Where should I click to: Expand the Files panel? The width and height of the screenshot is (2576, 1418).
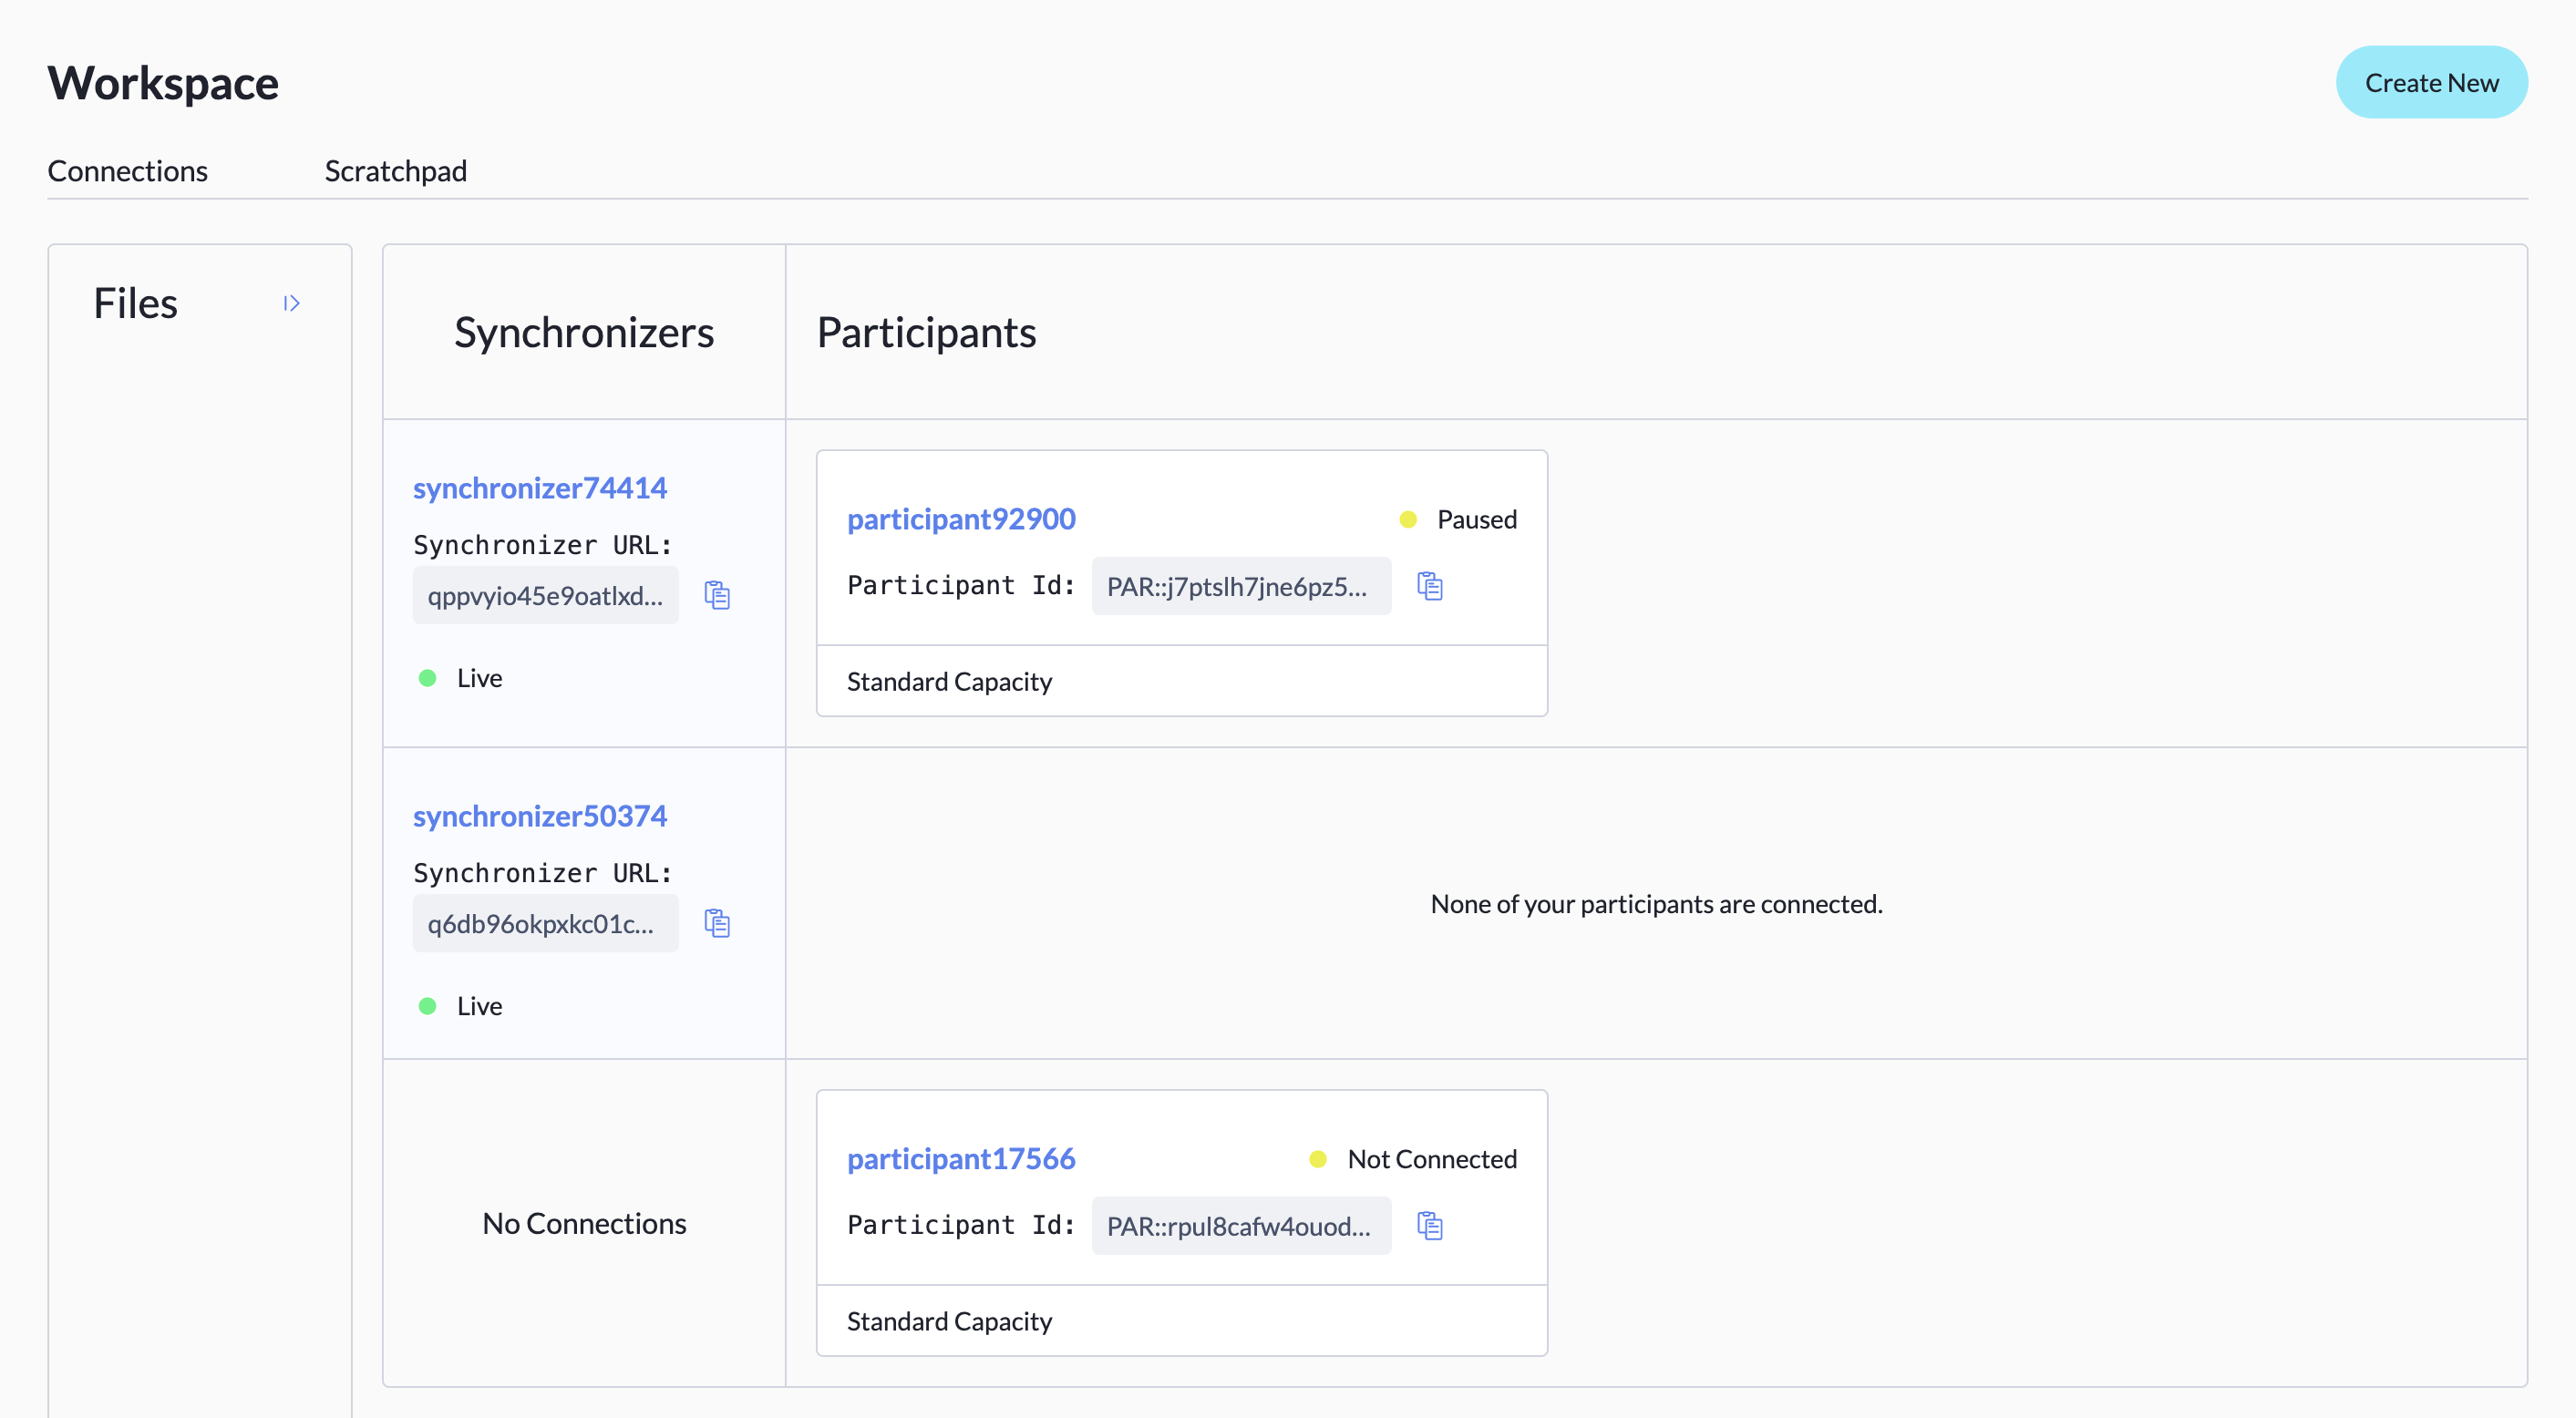(291, 303)
